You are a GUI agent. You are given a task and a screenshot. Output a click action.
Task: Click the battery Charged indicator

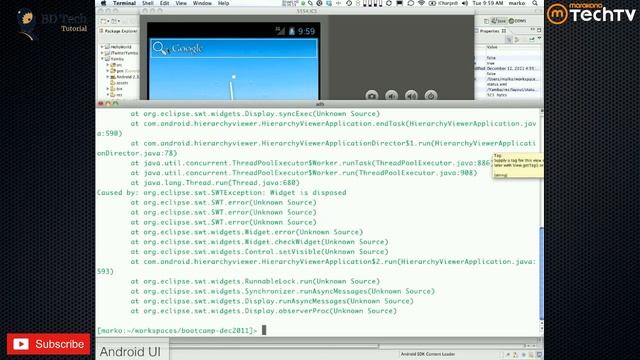(x=443, y=3)
